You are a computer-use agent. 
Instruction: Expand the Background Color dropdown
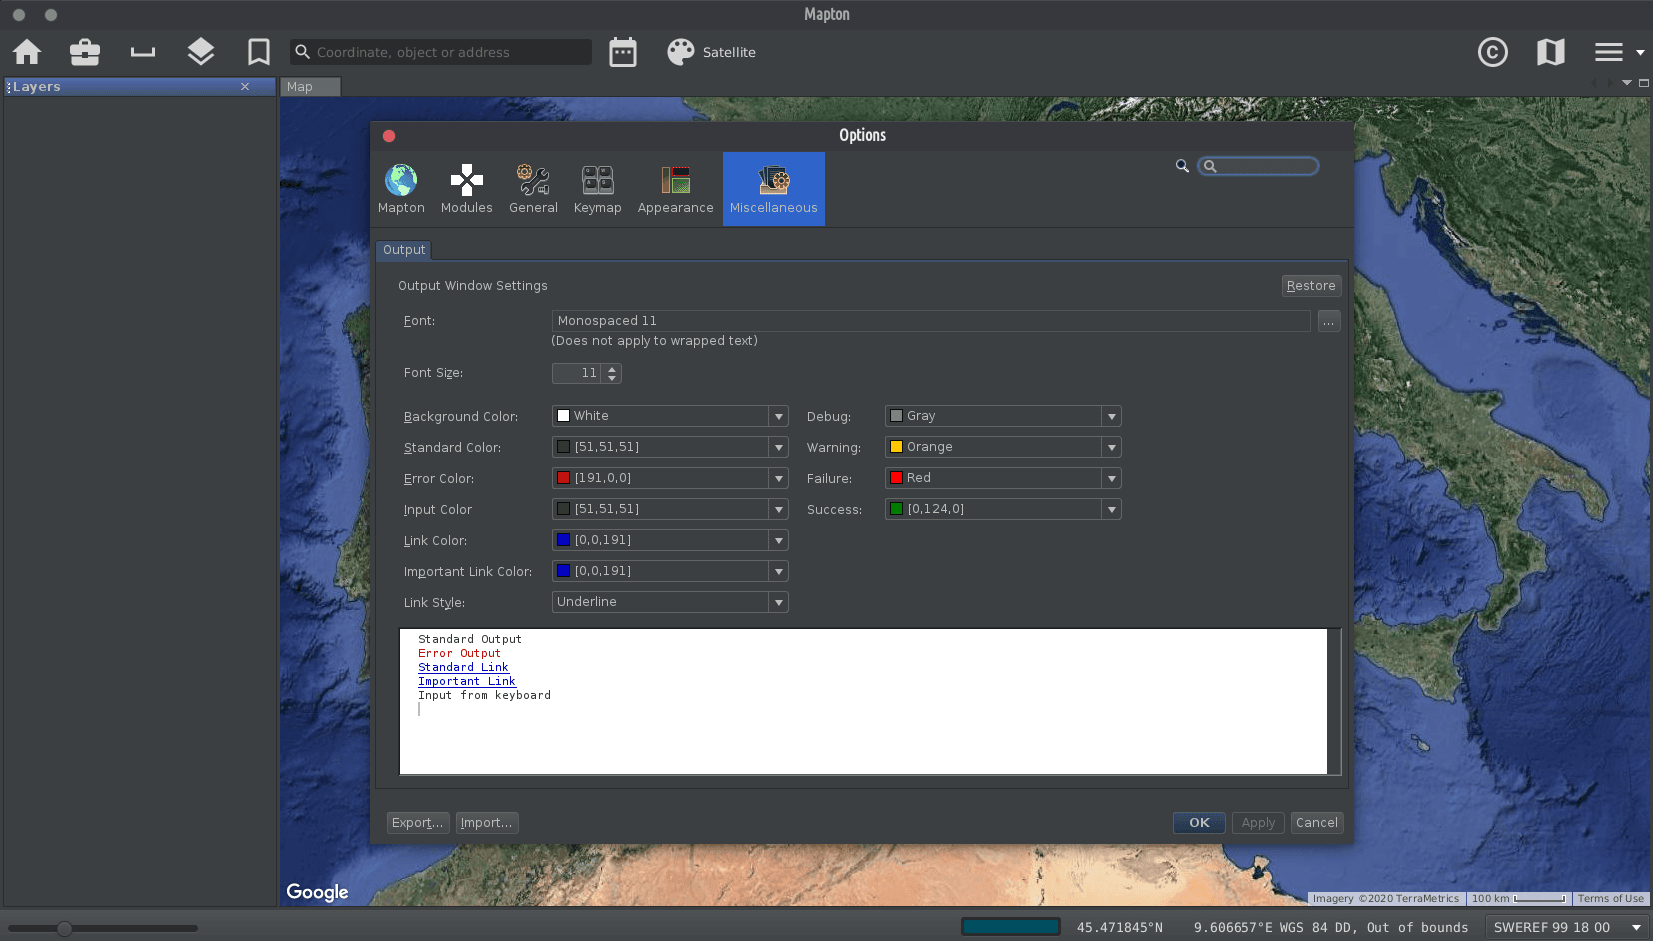tap(778, 416)
